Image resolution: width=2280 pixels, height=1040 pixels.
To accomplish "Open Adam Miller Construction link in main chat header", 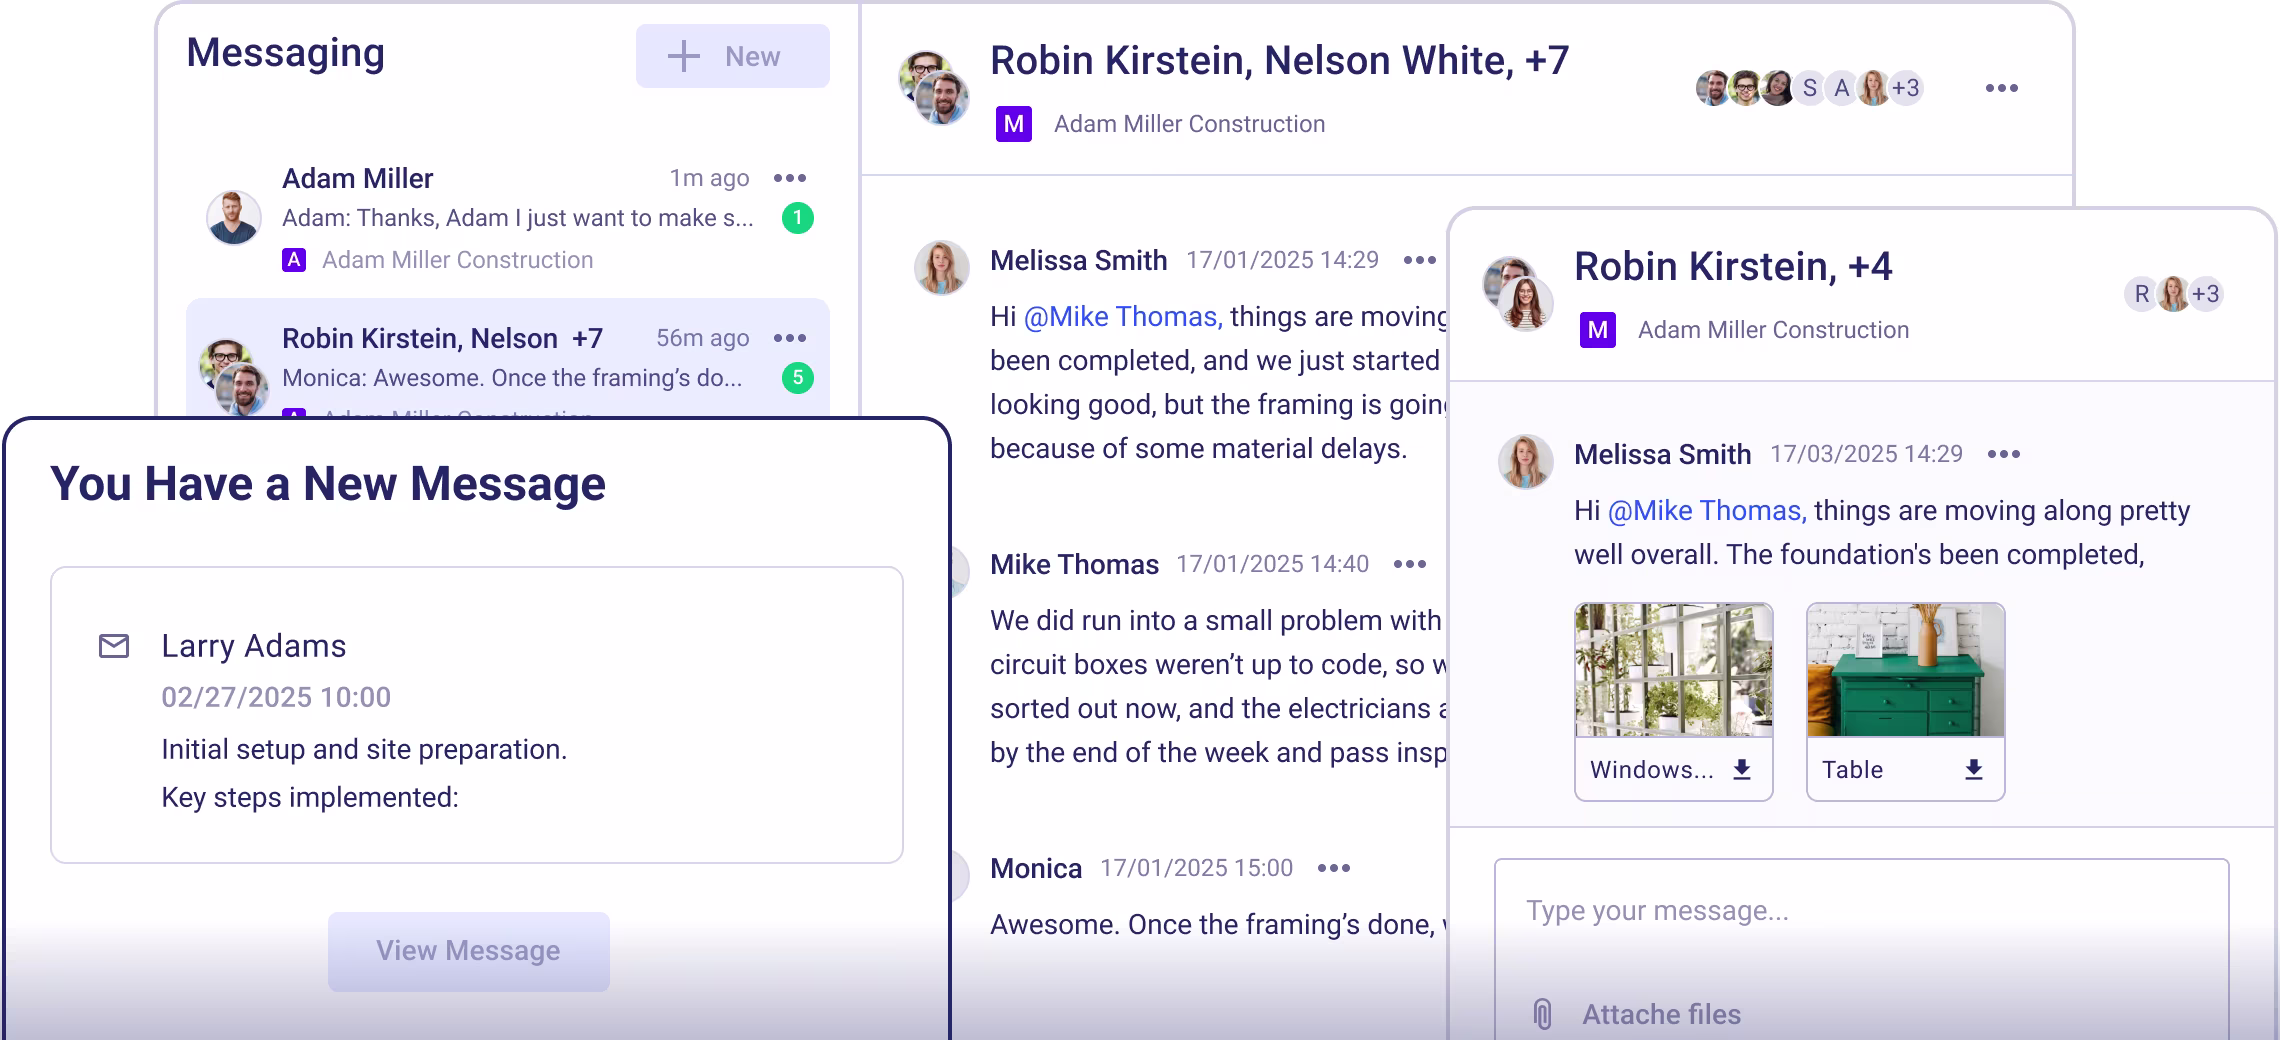I will click(1189, 124).
